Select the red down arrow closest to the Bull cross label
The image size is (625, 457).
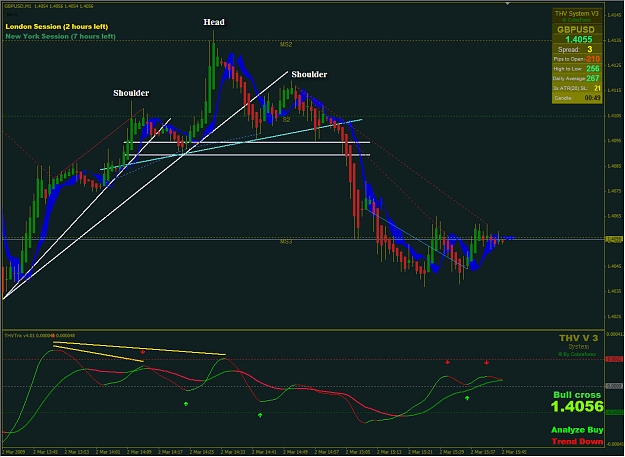coord(487,362)
